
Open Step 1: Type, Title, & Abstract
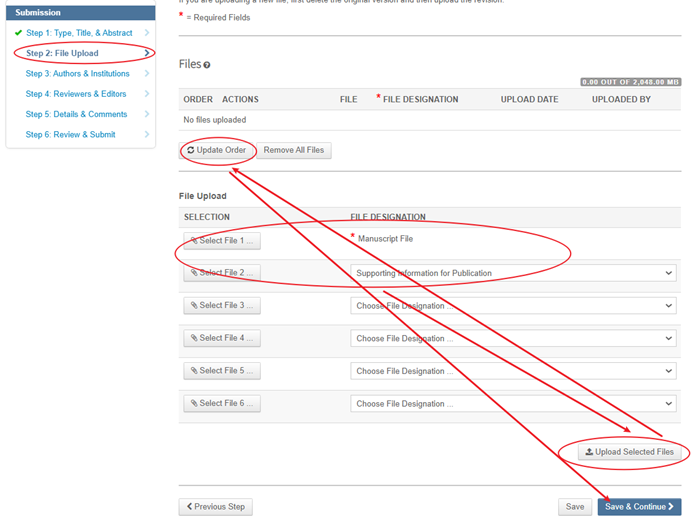(x=79, y=33)
